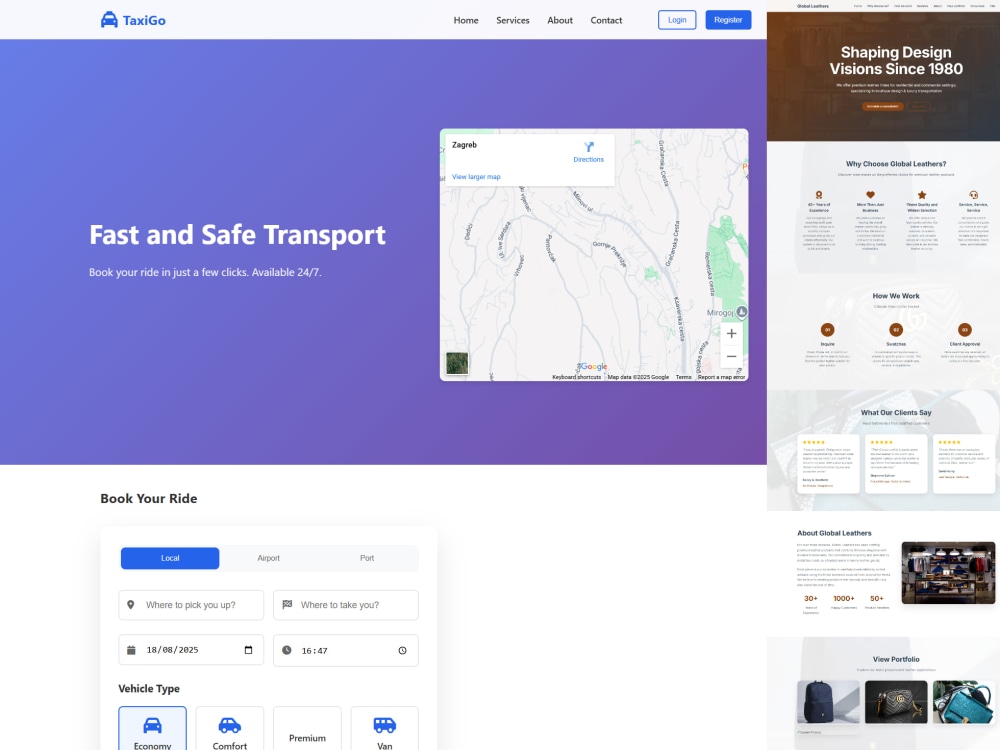Click the pickup location pin icon
Image resolution: width=1000 pixels, height=750 pixels.
(131, 605)
